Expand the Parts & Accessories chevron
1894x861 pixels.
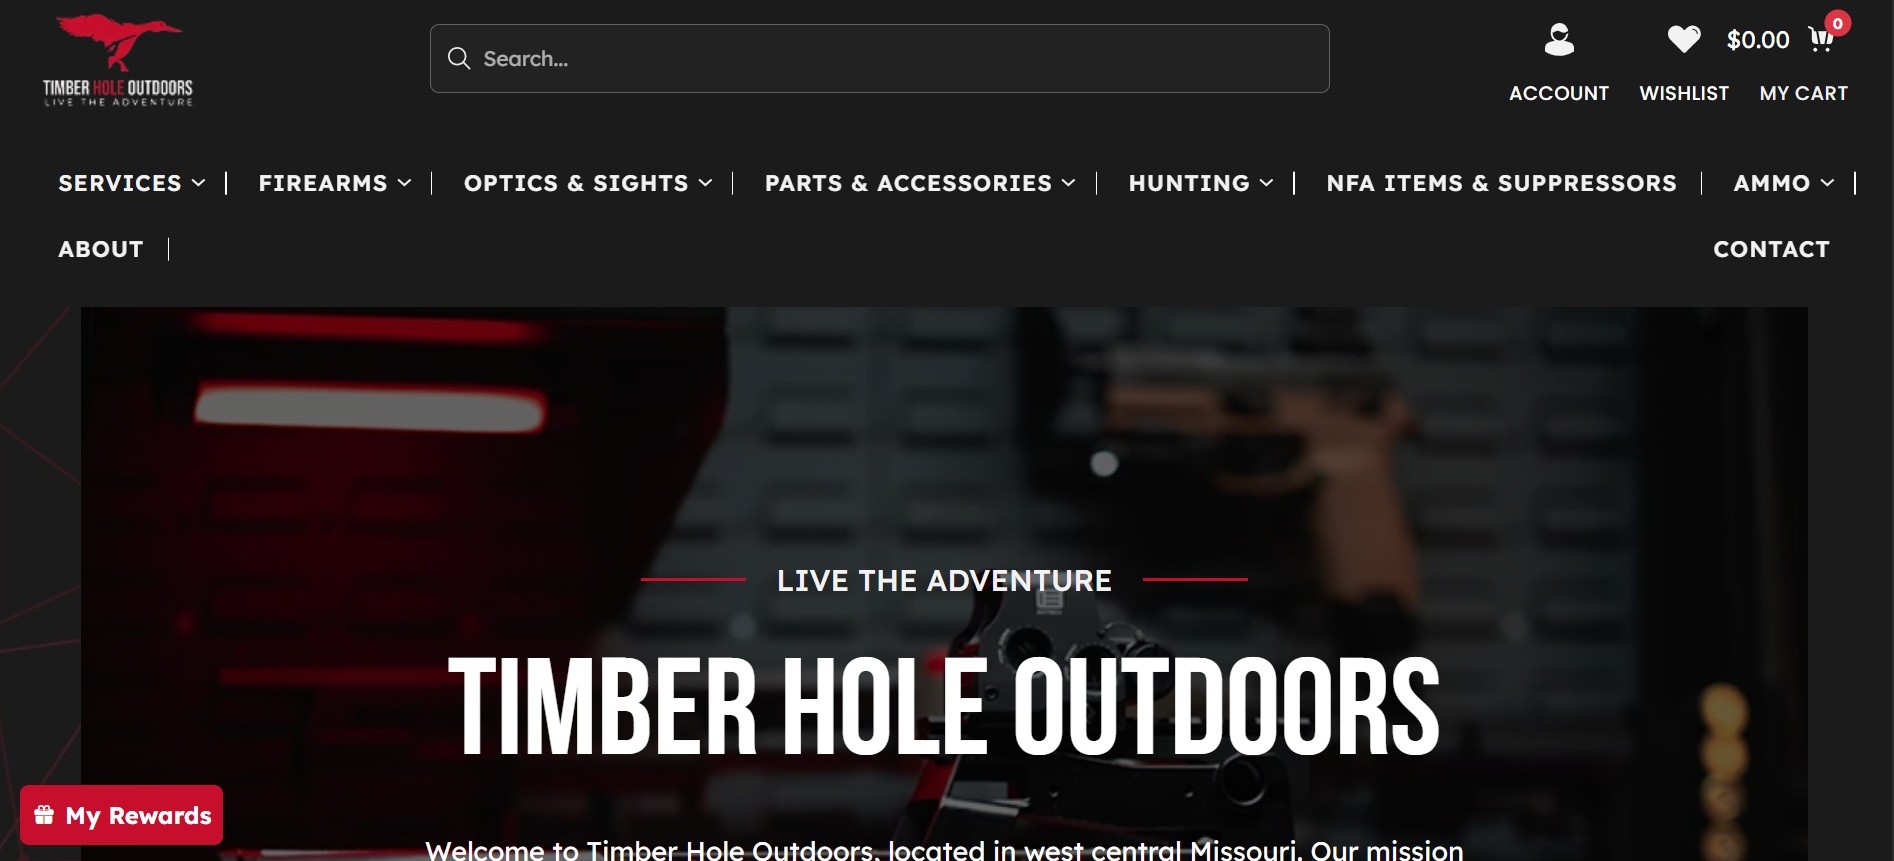[1068, 183]
